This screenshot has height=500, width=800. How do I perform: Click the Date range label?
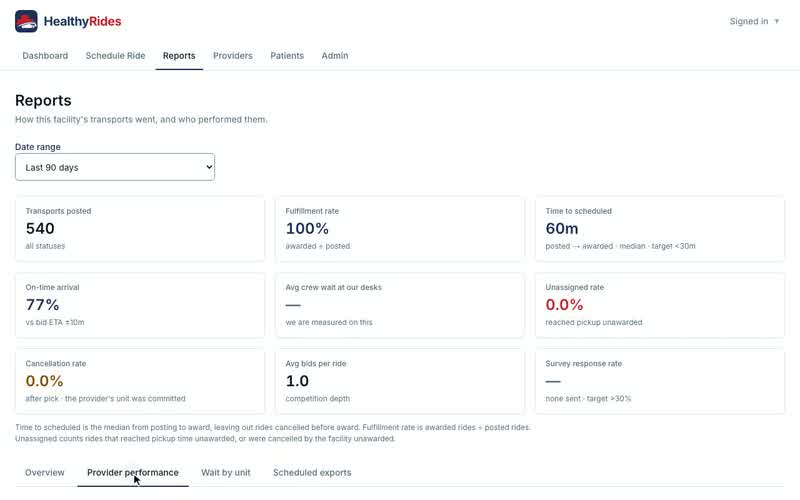[38, 147]
